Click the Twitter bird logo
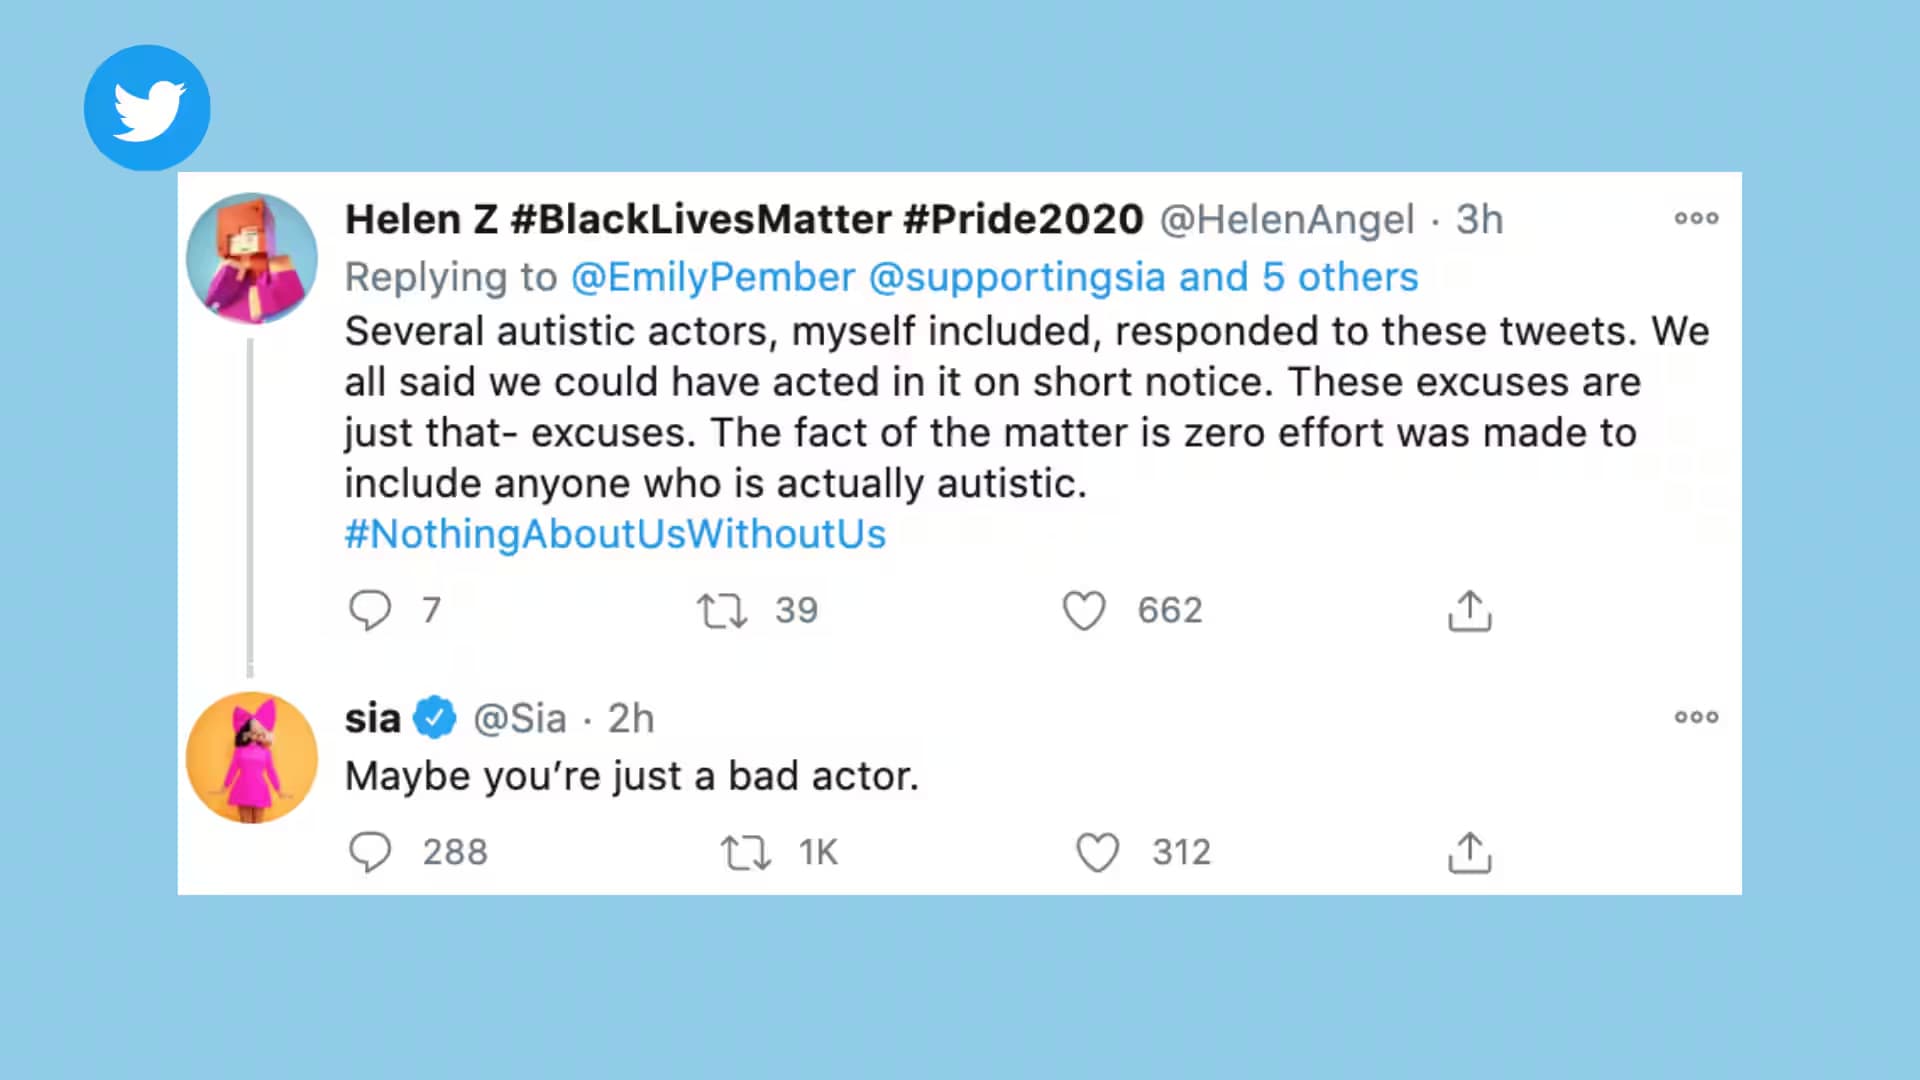The height and width of the screenshot is (1080, 1920). pos(147,108)
